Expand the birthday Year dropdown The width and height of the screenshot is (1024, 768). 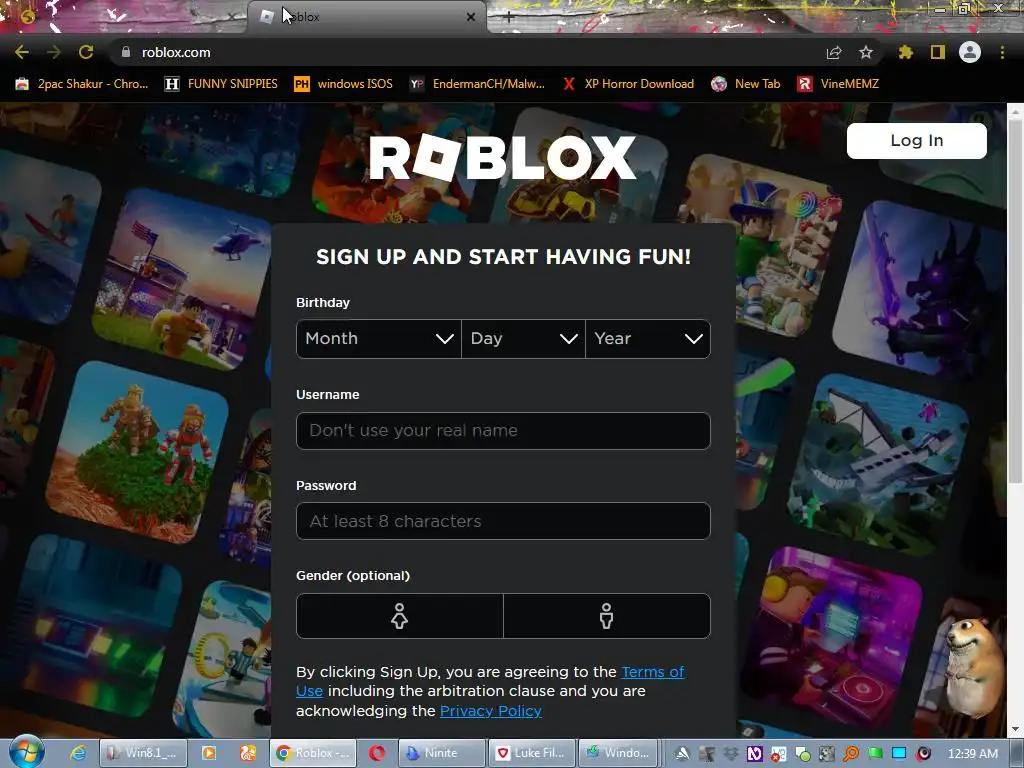coord(648,338)
